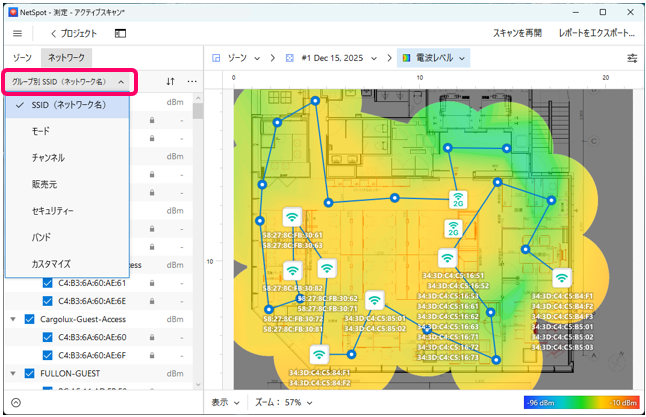Toggle checkbox for C4:B3:6A:60:AE:6F

click(48, 355)
